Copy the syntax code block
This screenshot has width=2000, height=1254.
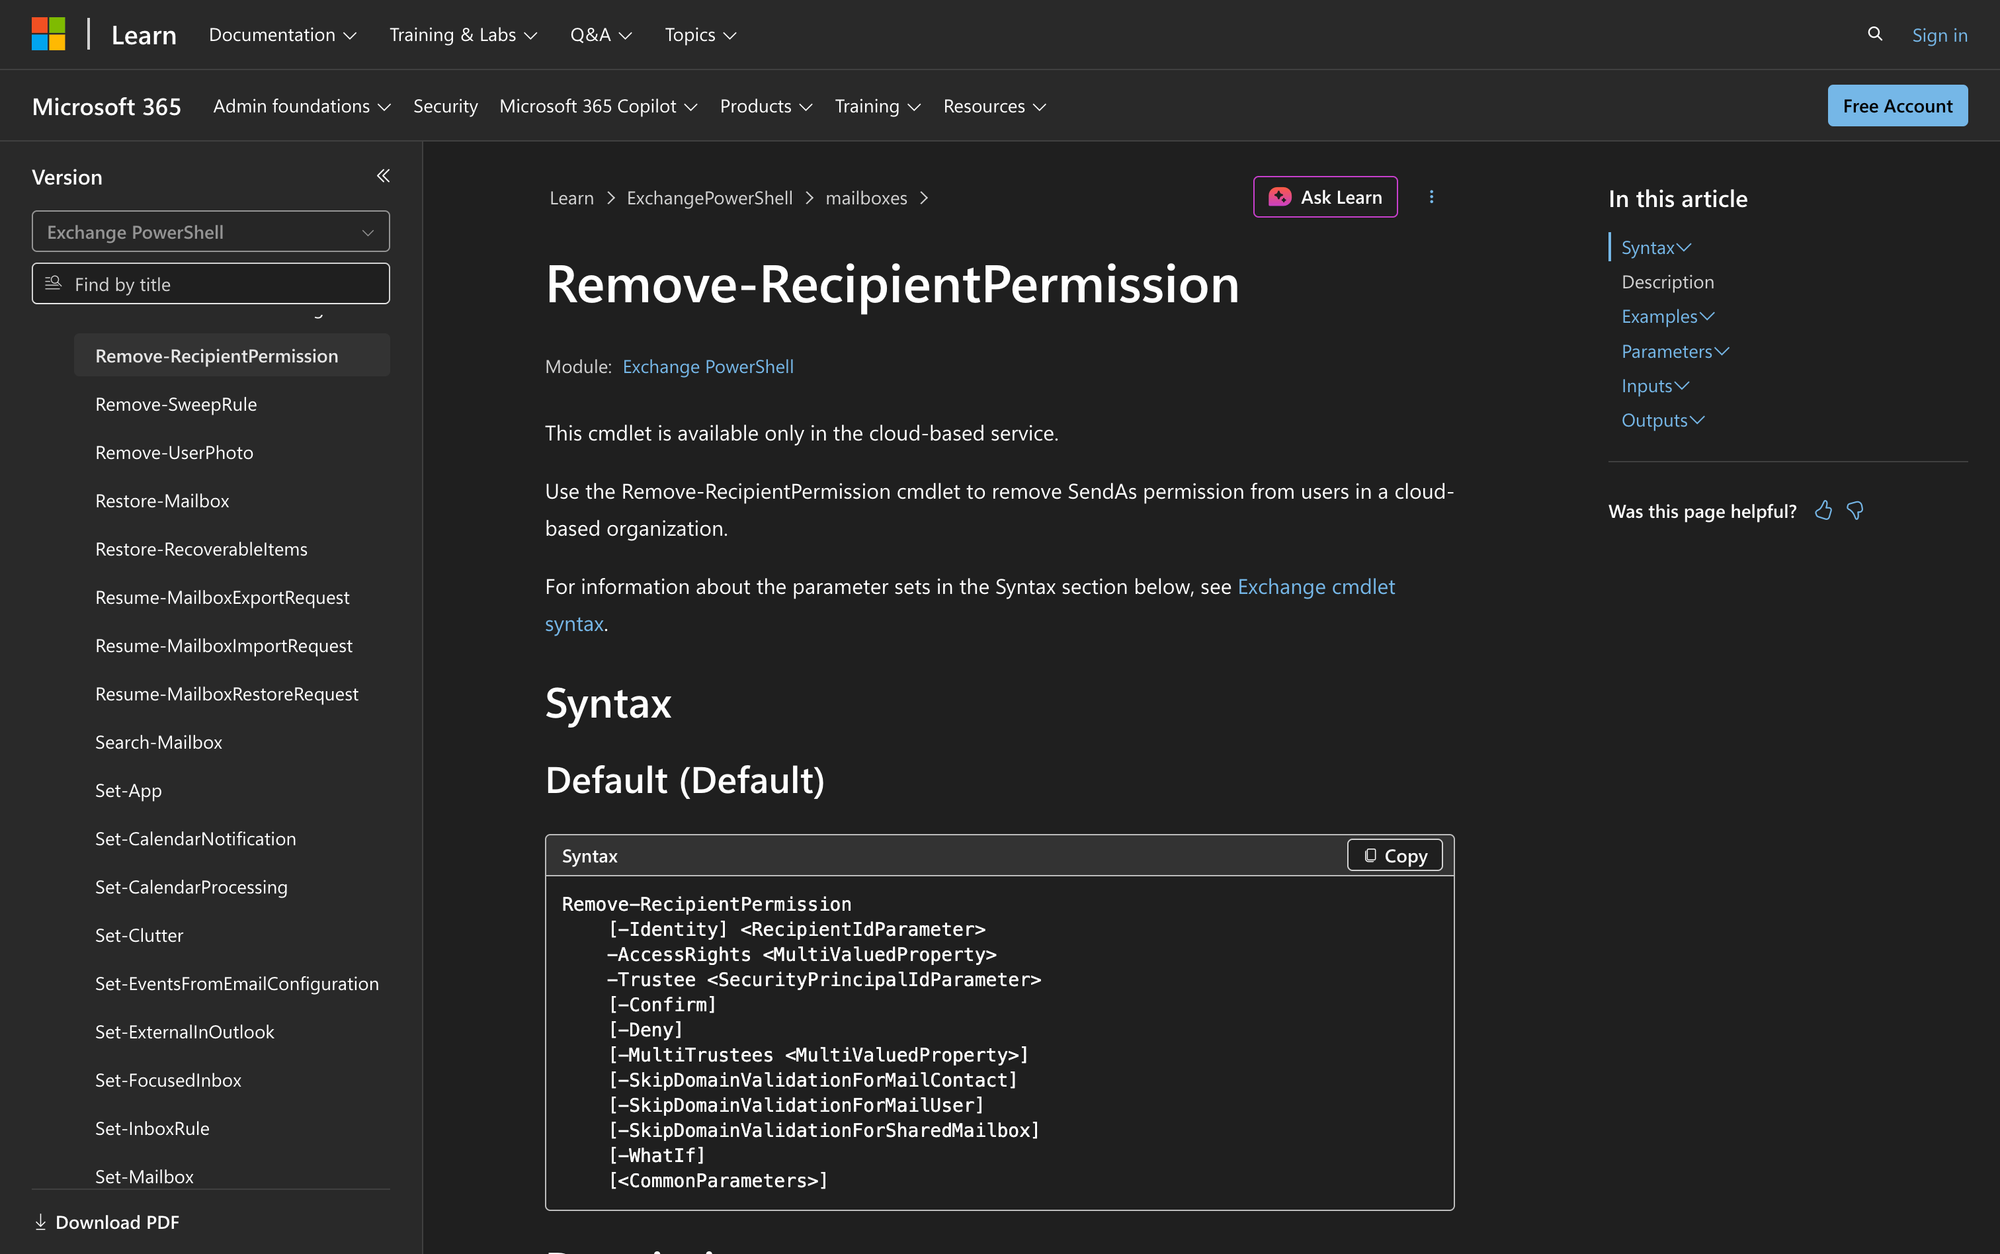click(x=1395, y=855)
